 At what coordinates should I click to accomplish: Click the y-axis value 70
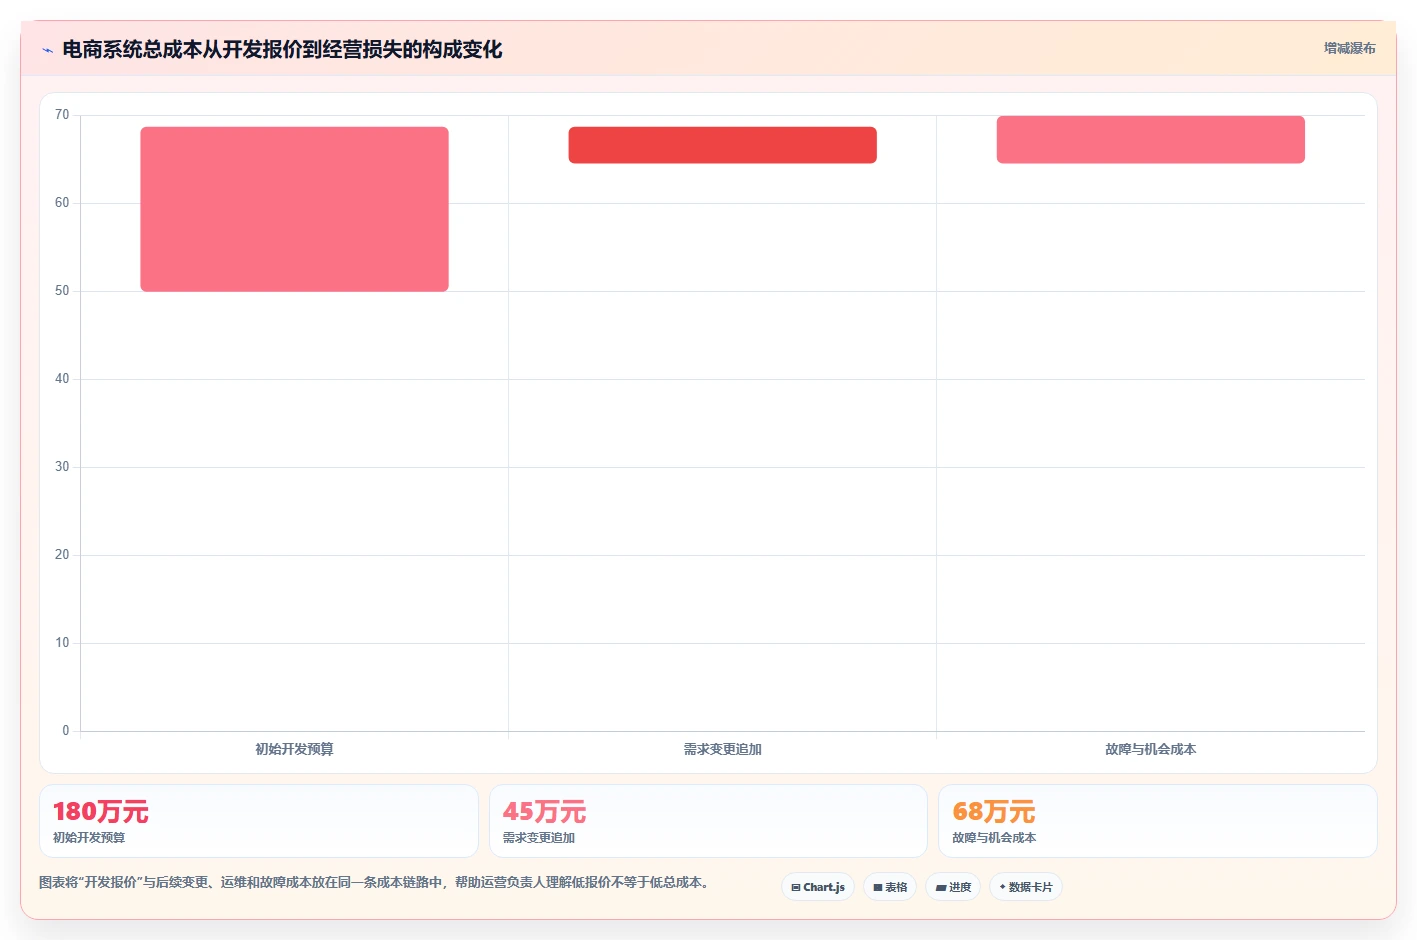pyautogui.click(x=62, y=115)
